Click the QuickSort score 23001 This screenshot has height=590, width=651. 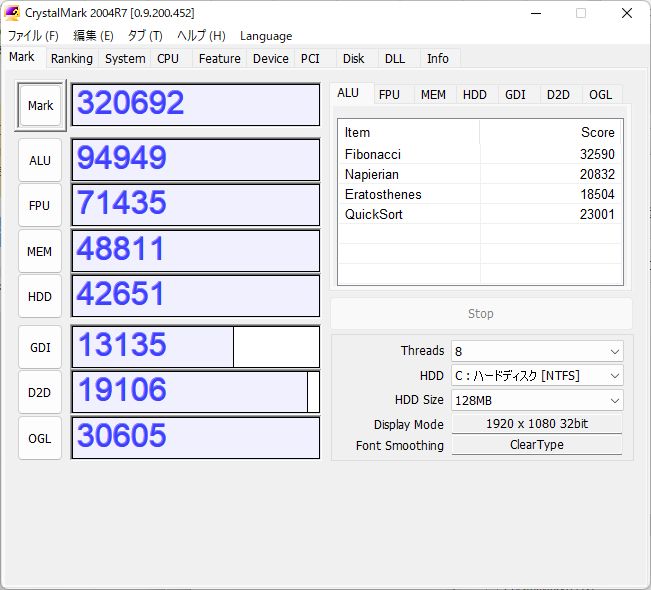(597, 214)
